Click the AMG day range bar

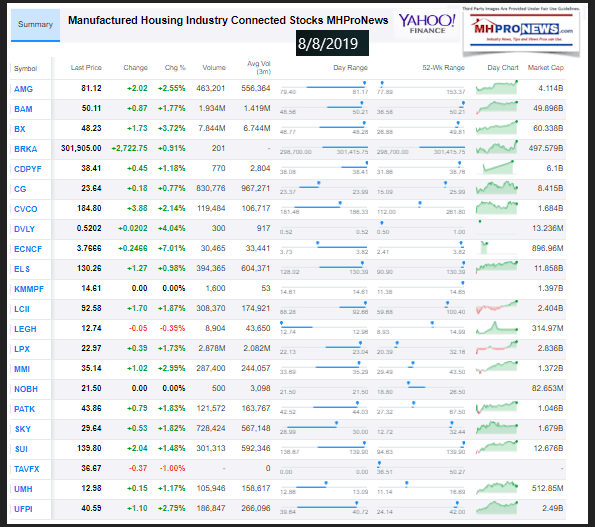324,88
